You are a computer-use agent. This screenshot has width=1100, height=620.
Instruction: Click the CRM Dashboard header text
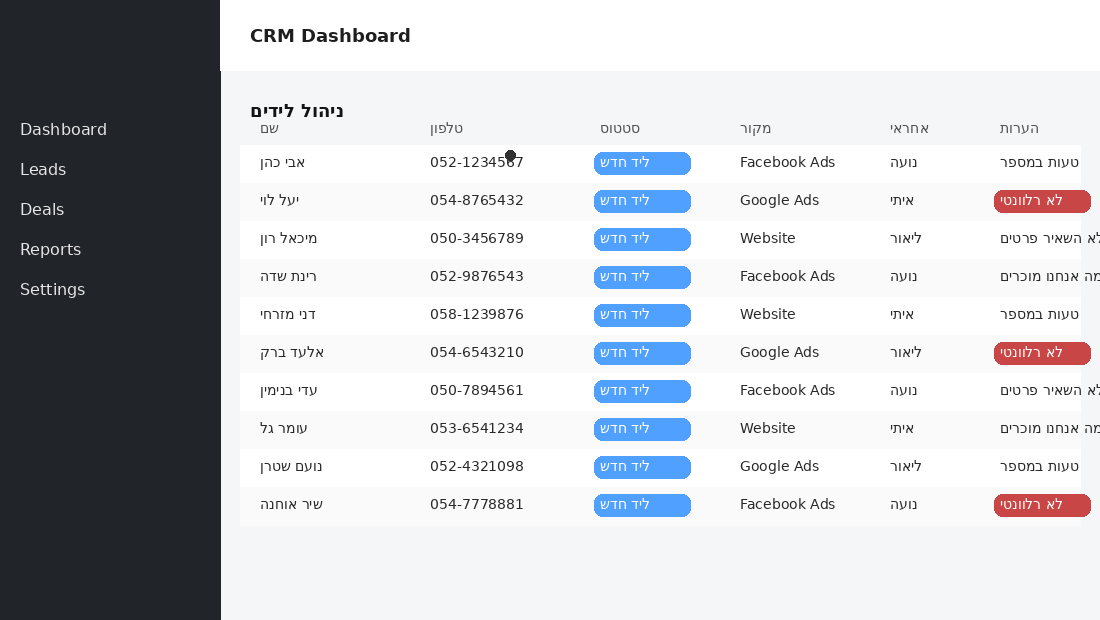pos(330,35)
